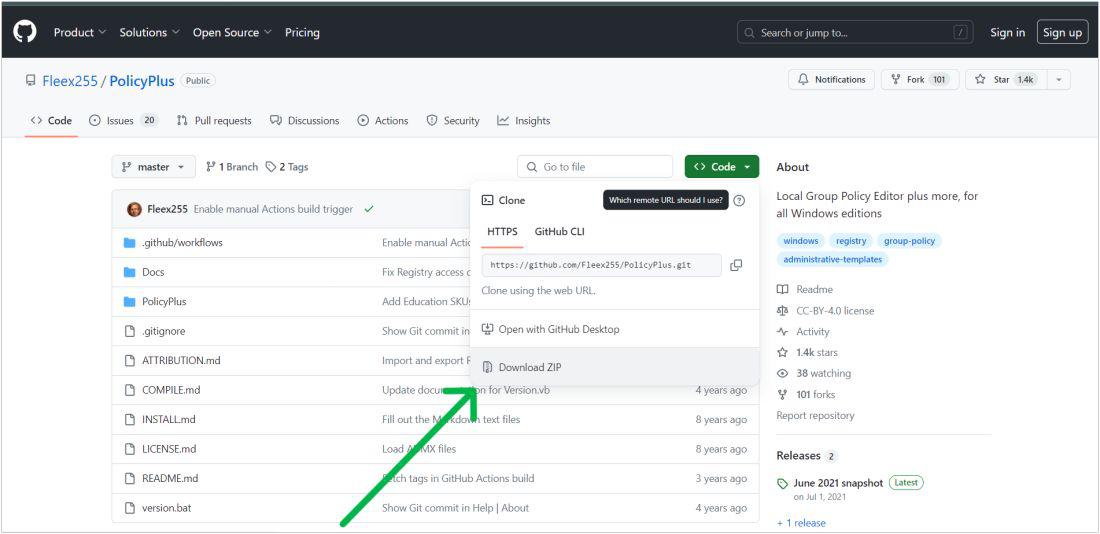Switch to the Actions tab

382,121
